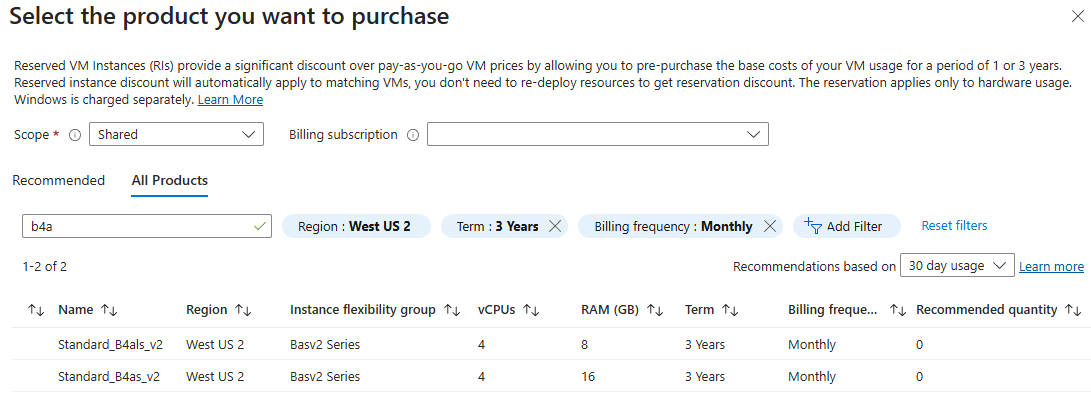
Task: Click Basv2 Series in the Standard_B4as_v2 row
Action: [325, 376]
